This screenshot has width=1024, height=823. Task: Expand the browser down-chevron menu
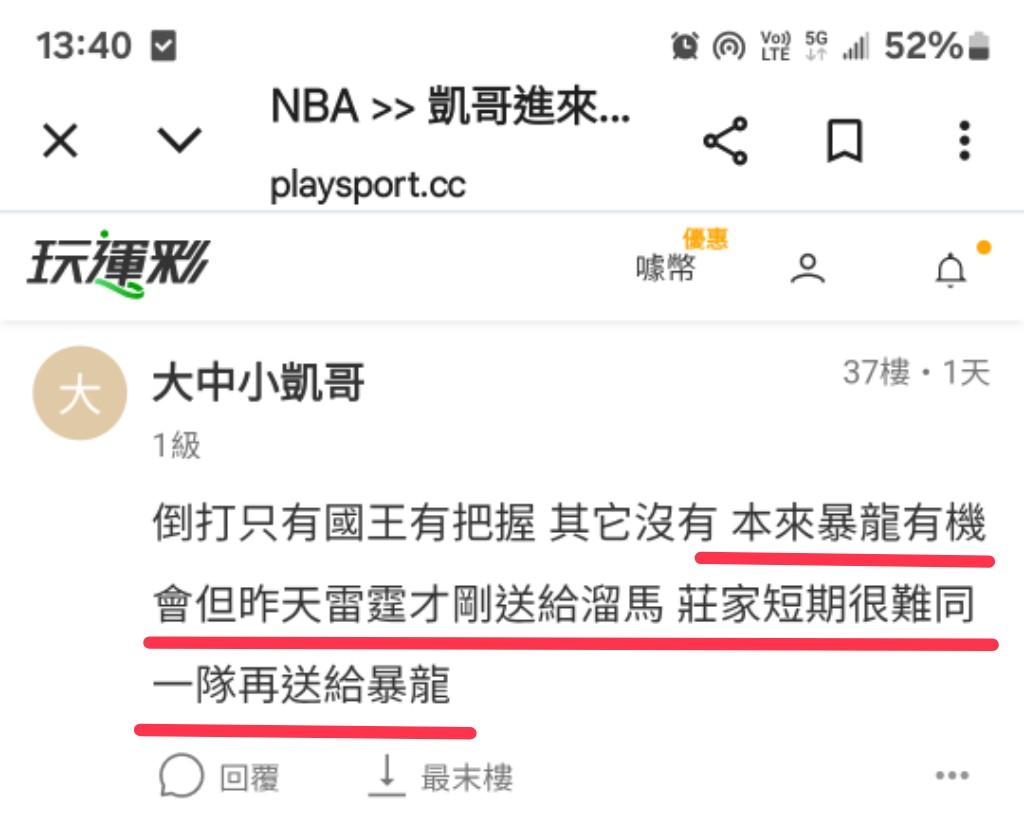[179, 140]
